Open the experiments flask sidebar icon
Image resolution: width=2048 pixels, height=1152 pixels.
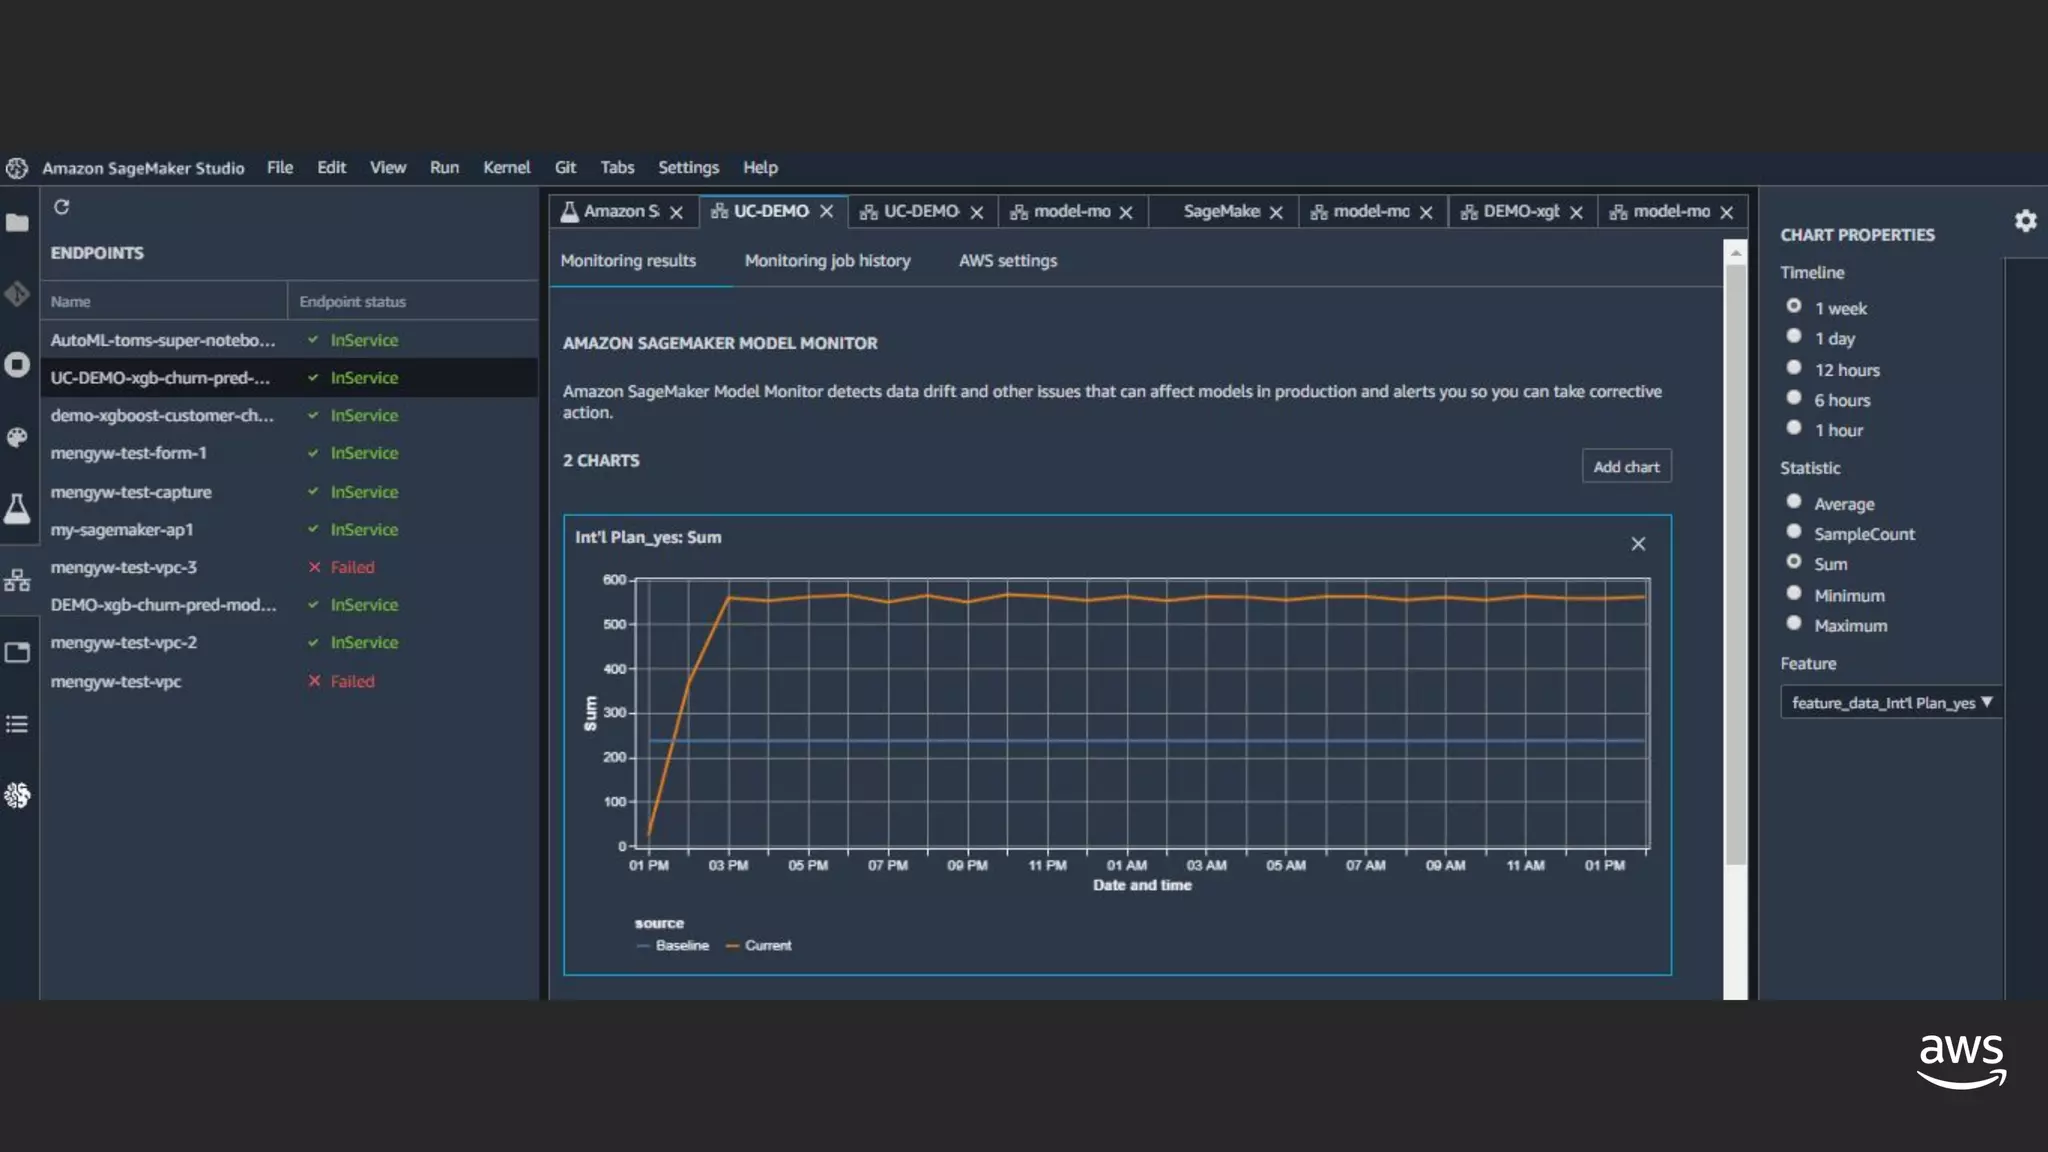tap(17, 508)
